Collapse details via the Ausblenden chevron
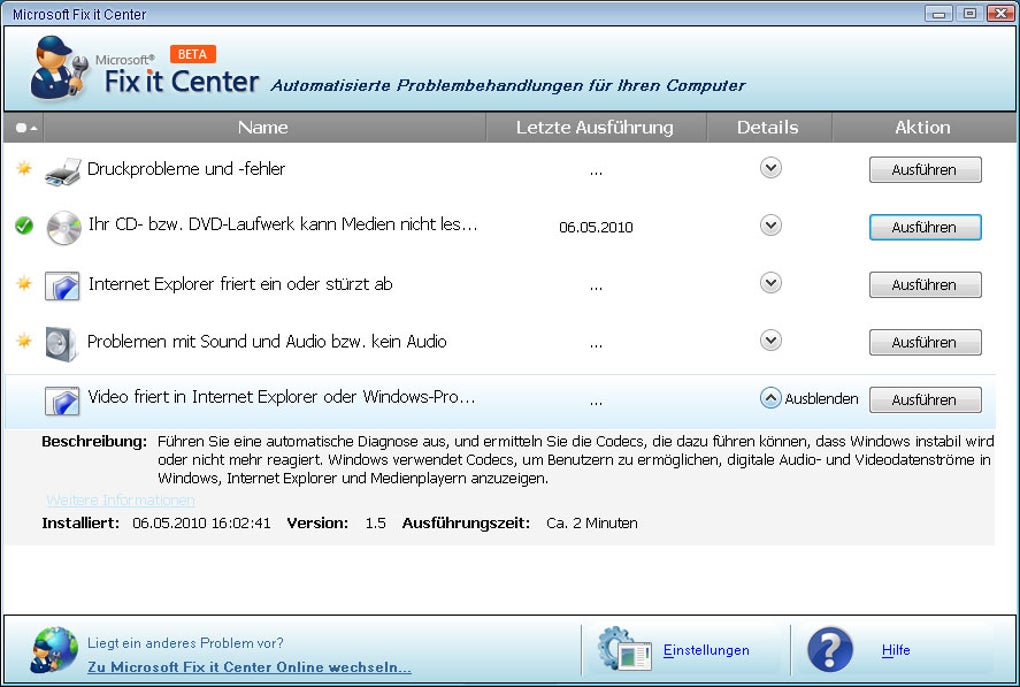1020x687 pixels. (x=771, y=397)
